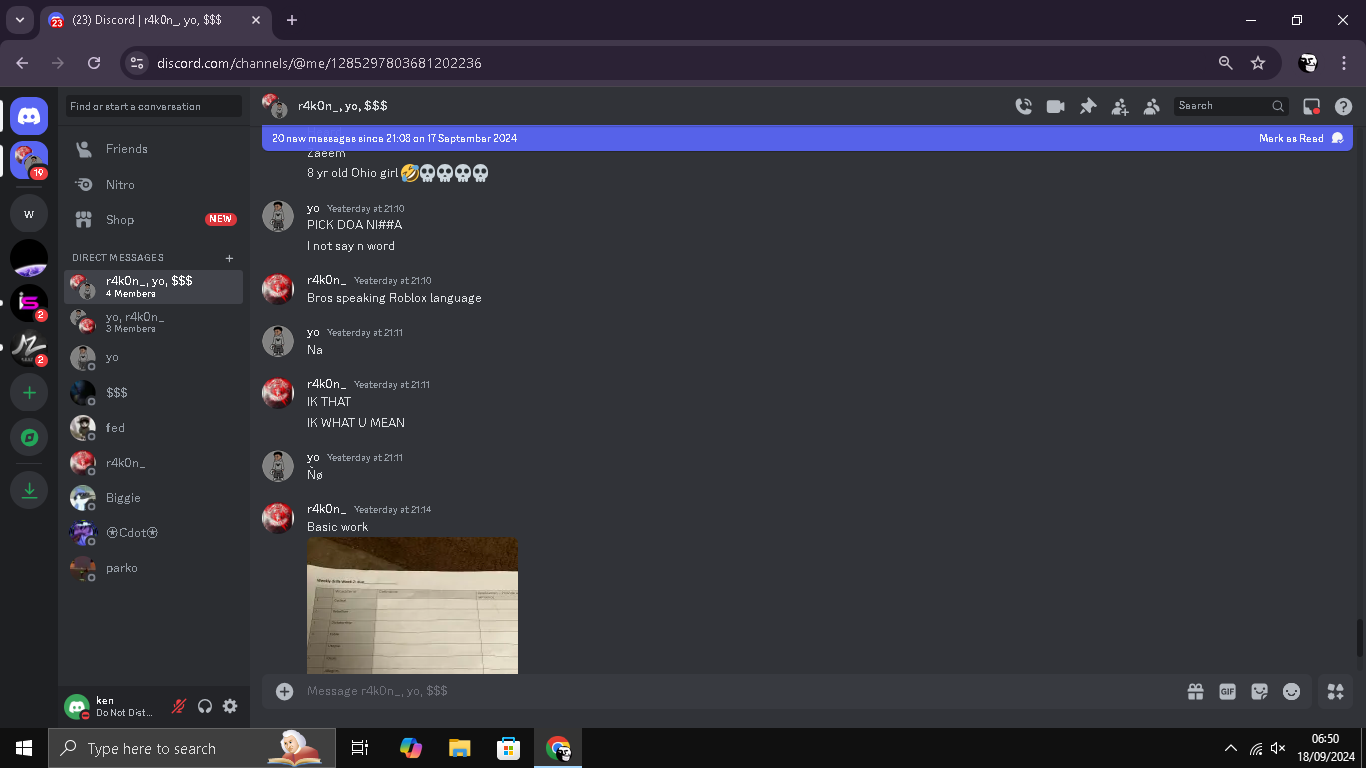Click Find or start a conversation
This screenshot has height=768, width=1366.
154,106
